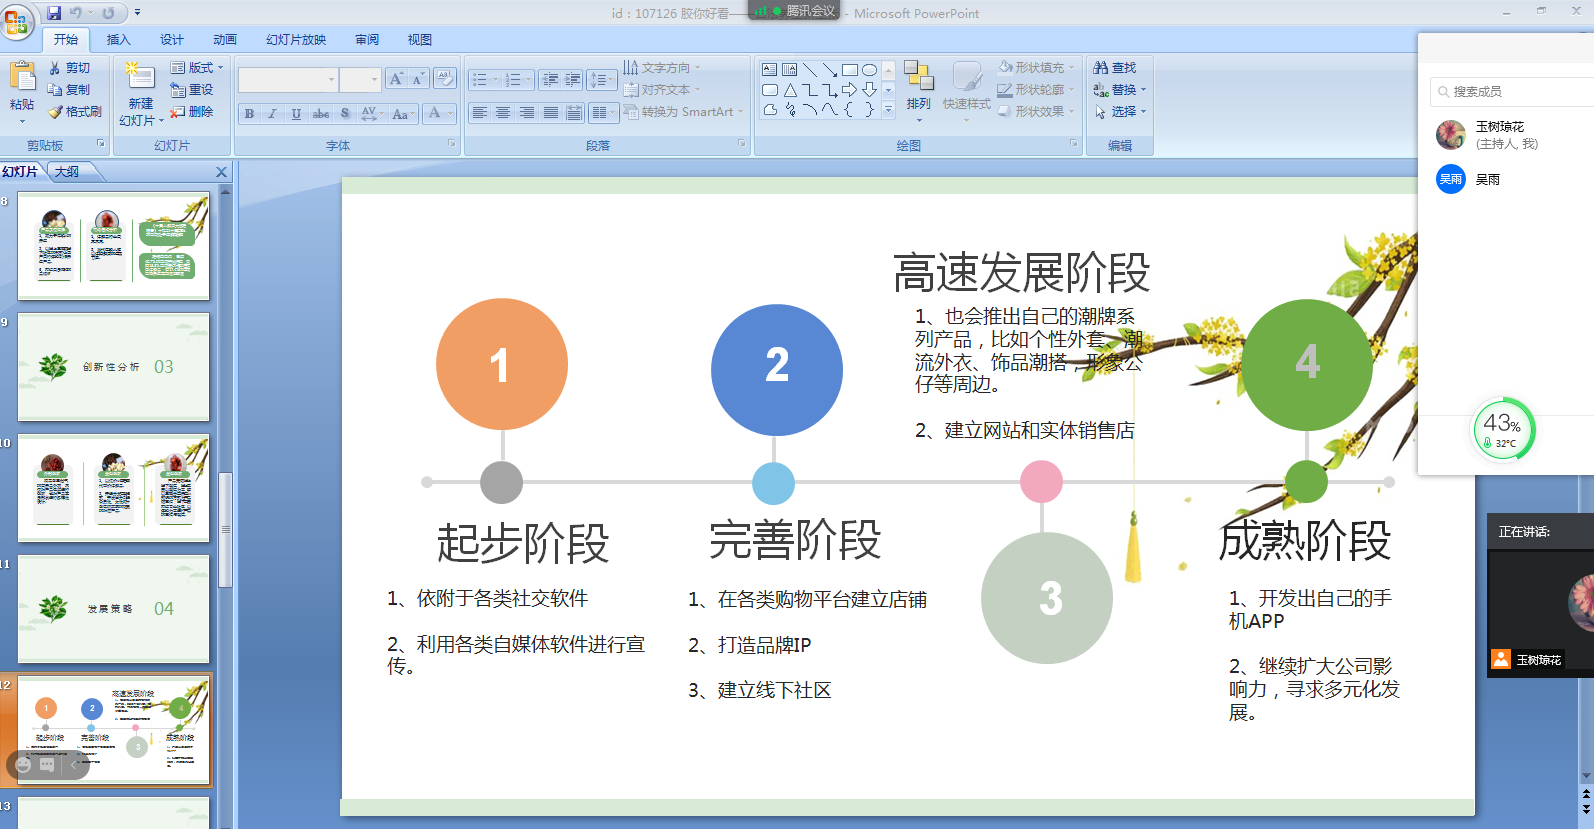Toggle Italic text formatting
The width and height of the screenshot is (1594, 829).
(x=272, y=114)
